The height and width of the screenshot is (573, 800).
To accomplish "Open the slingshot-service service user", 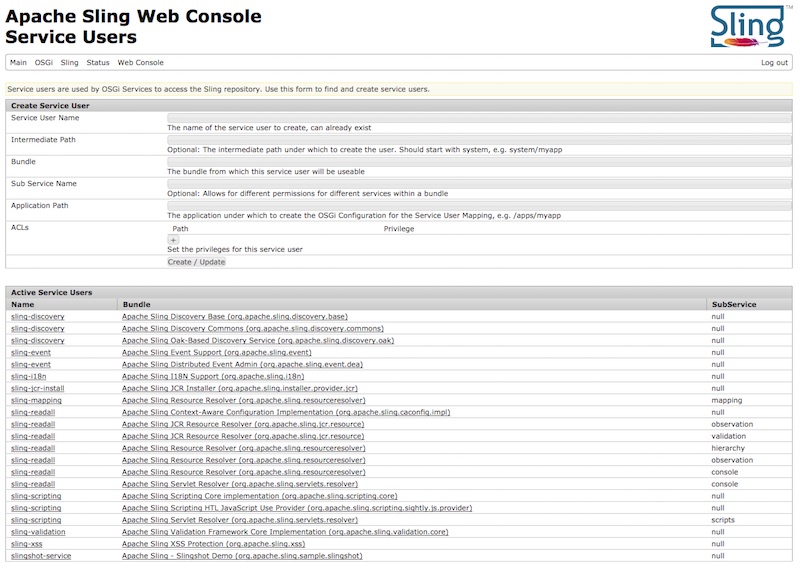I will (41, 556).
